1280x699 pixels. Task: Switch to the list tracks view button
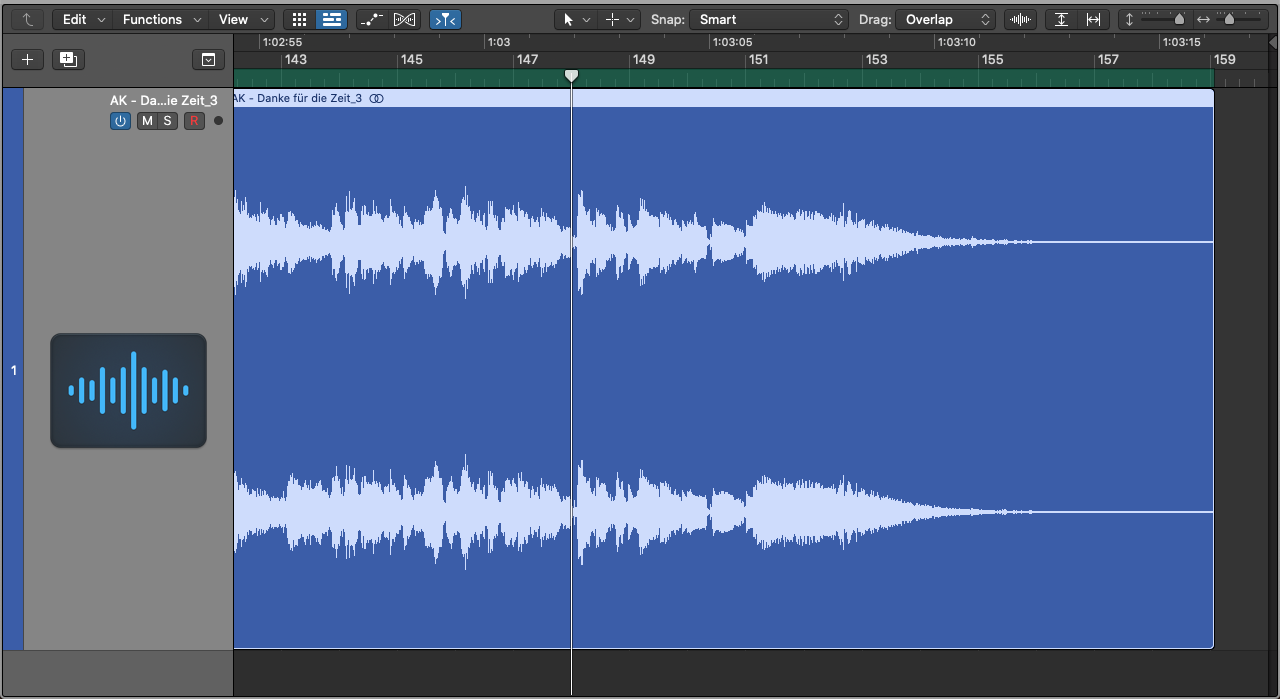[332, 19]
